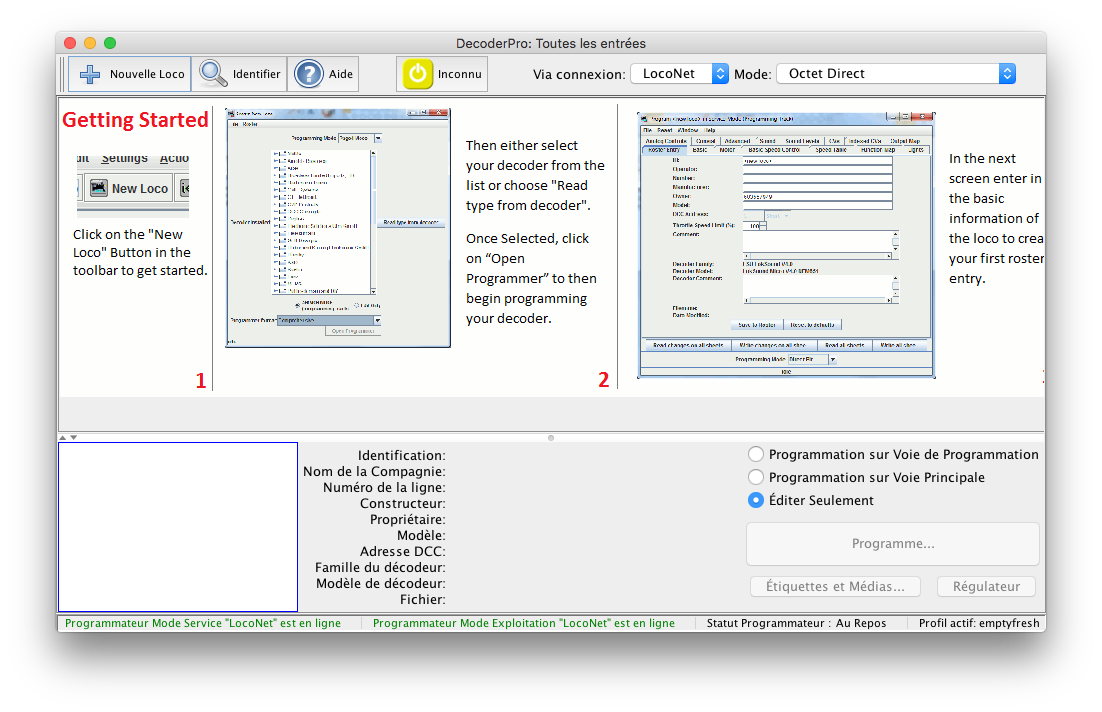Image resolution: width=1102 pixels, height=712 pixels.
Task: Select Programmation sur Voie Principale option
Action: 756,477
